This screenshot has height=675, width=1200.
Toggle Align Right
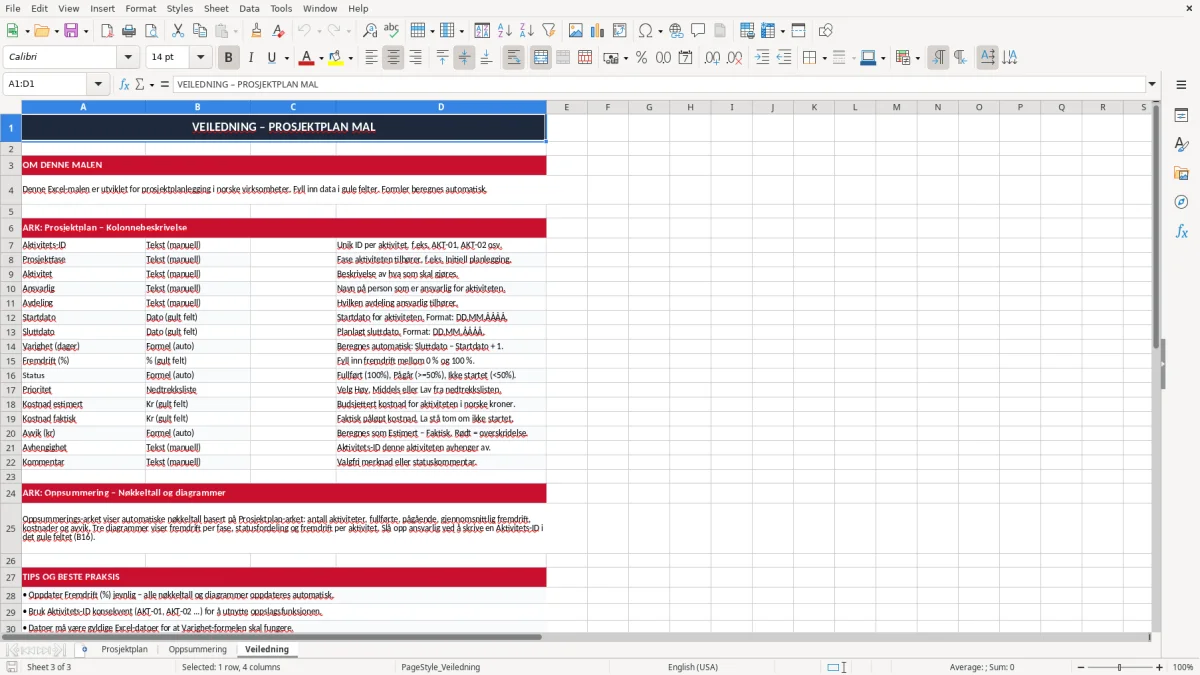coord(415,58)
